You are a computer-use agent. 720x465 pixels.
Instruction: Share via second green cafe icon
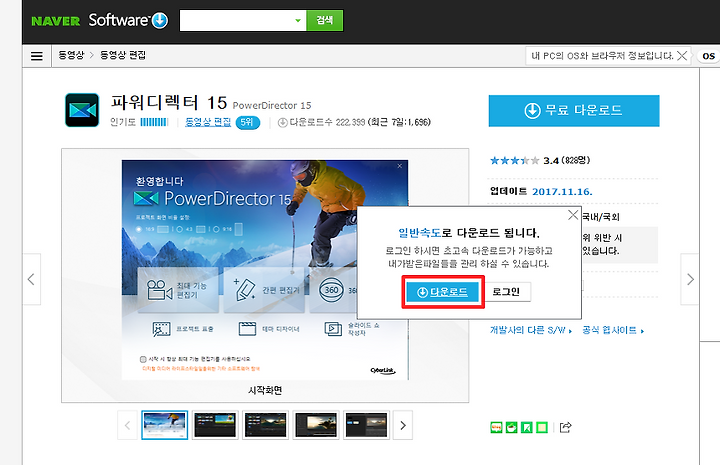(512, 427)
